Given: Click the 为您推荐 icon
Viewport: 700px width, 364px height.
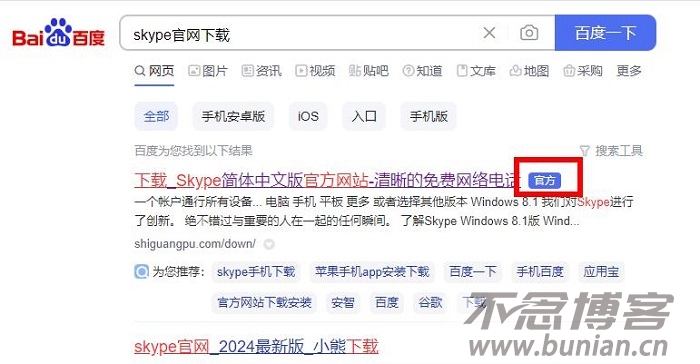Looking at the screenshot, I should [142, 271].
